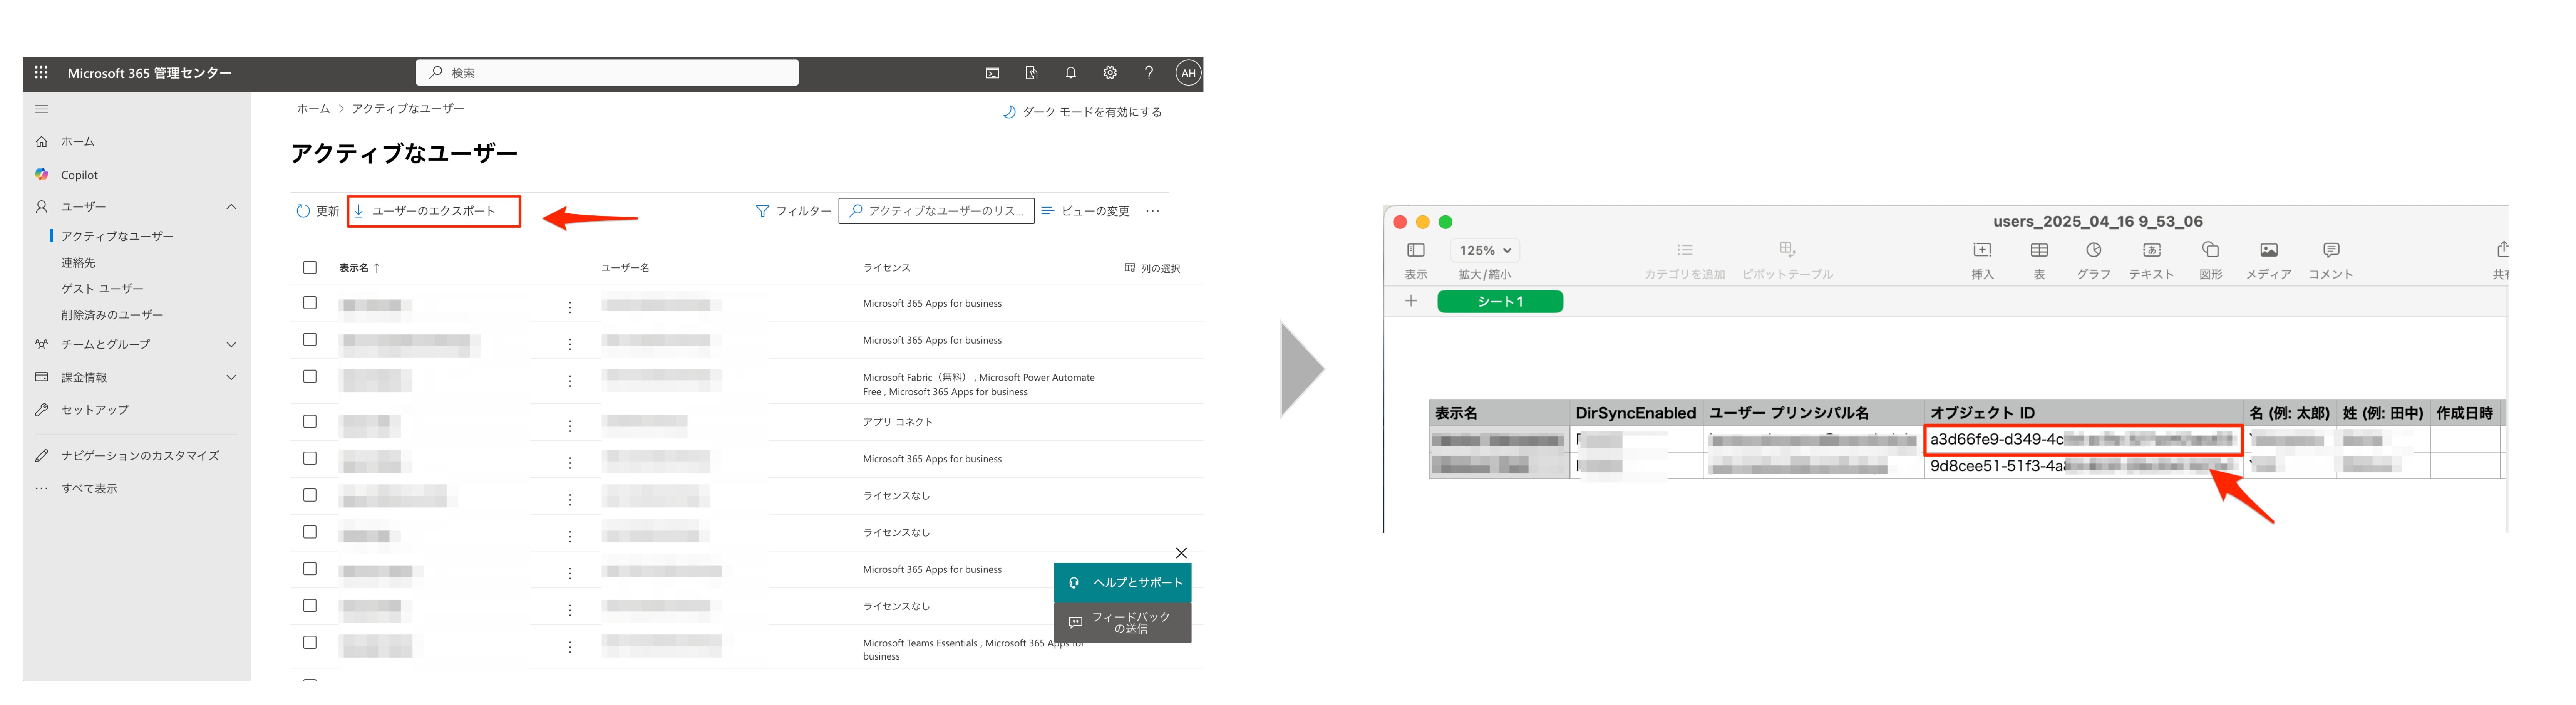Open セットアップ in navigation
The height and width of the screenshot is (705, 2576).
95,410
